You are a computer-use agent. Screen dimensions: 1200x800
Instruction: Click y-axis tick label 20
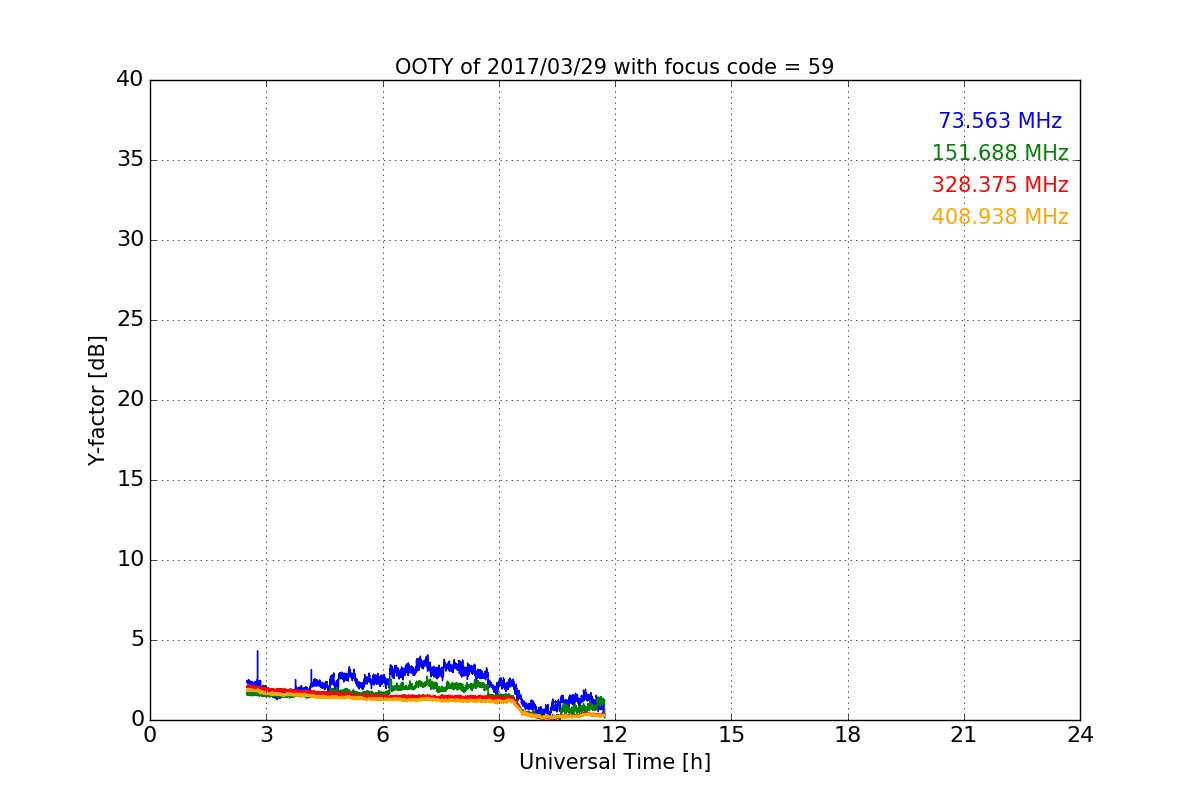coord(130,400)
